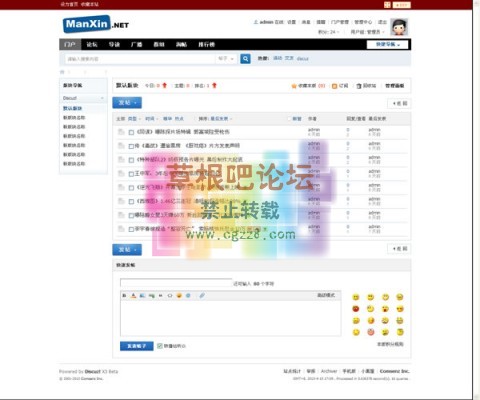Click the quick post message text area
The height and width of the screenshot is (400, 480).
(x=231, y=318)
